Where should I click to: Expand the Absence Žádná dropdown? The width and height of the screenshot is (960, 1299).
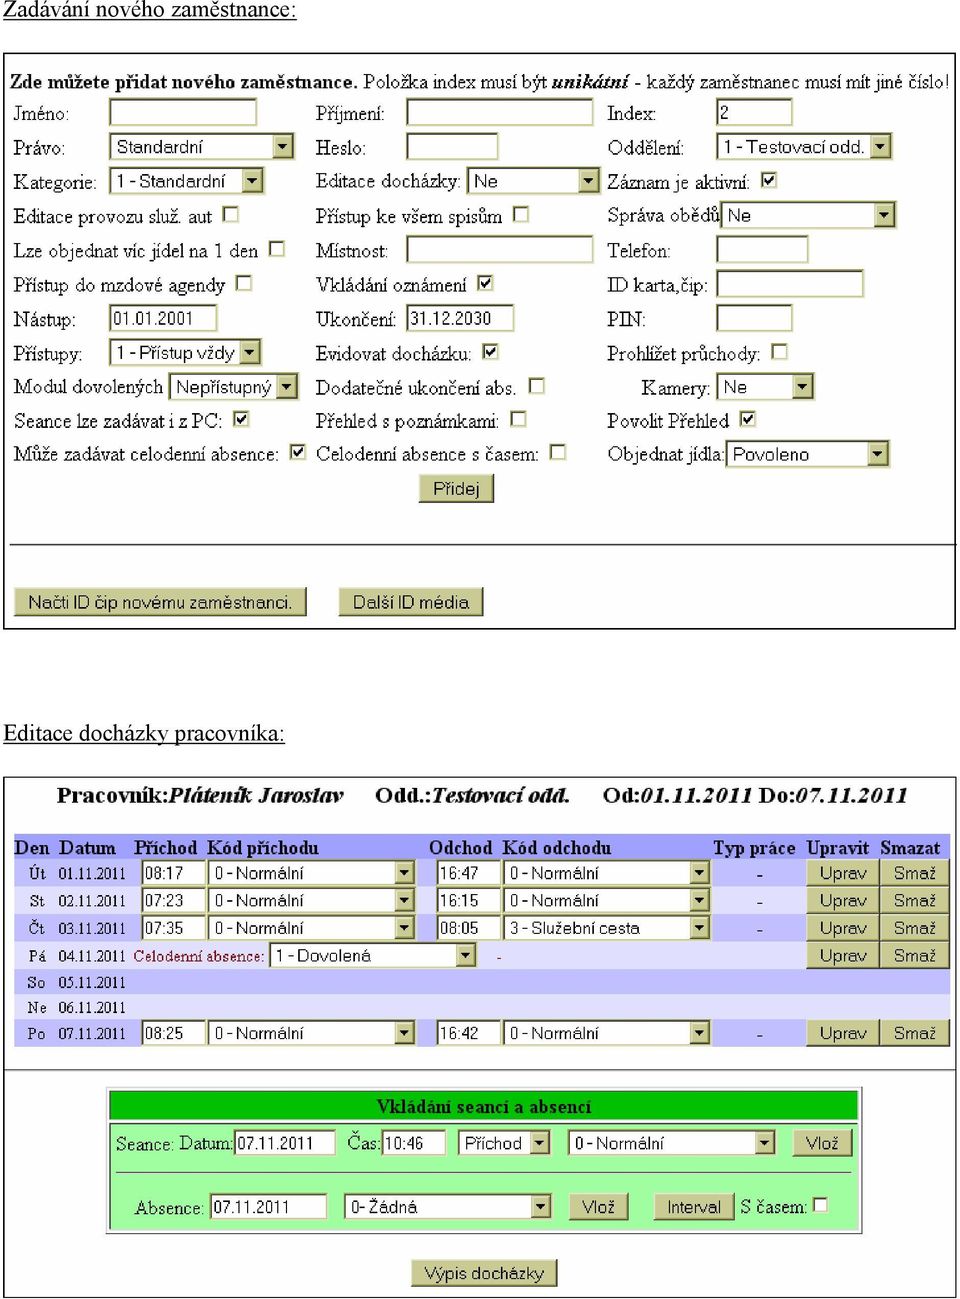coord(447,1207)
